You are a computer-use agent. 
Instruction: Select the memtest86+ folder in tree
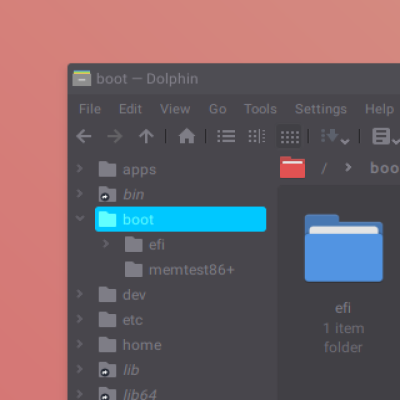180,270
